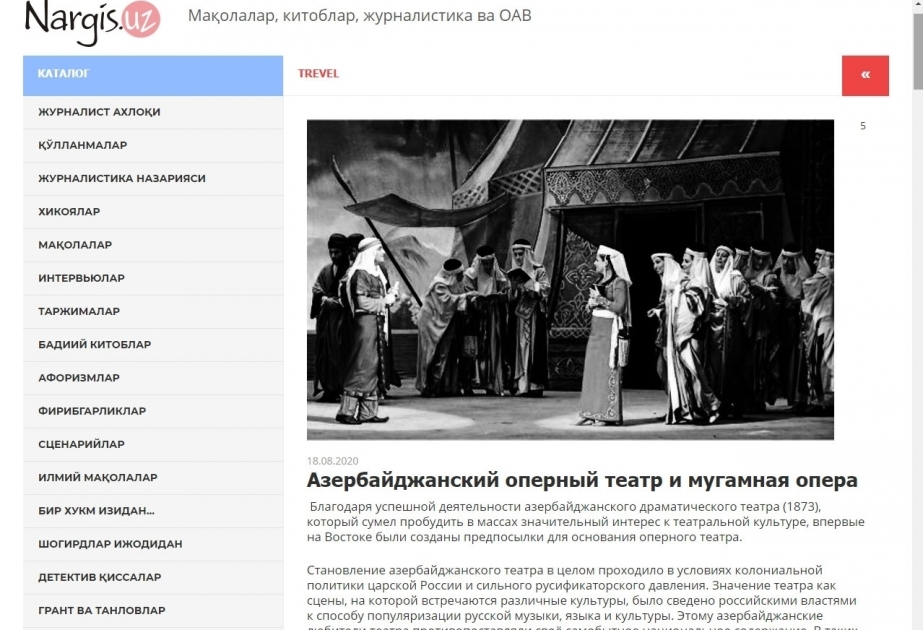Screen dimensions: 923x630
Task: Open the TREVEL section link
Action: click(x=318, y=74)
